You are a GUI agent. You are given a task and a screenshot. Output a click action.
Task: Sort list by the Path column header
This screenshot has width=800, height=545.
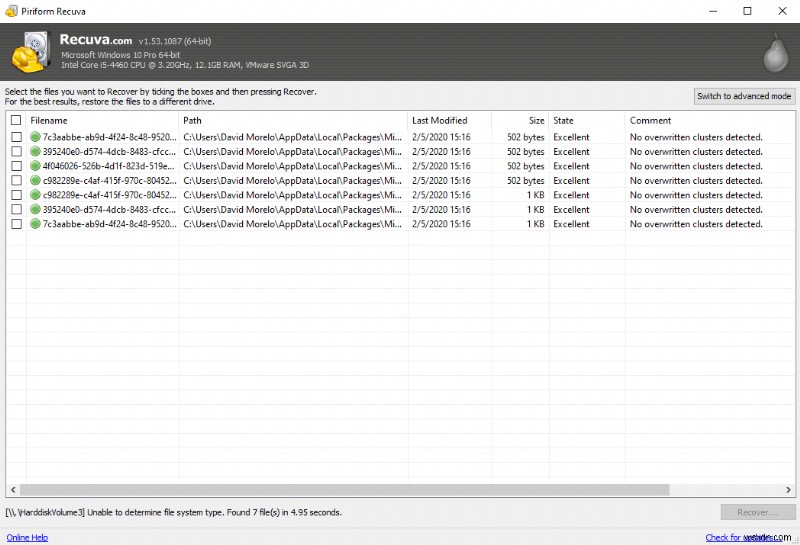293,120
